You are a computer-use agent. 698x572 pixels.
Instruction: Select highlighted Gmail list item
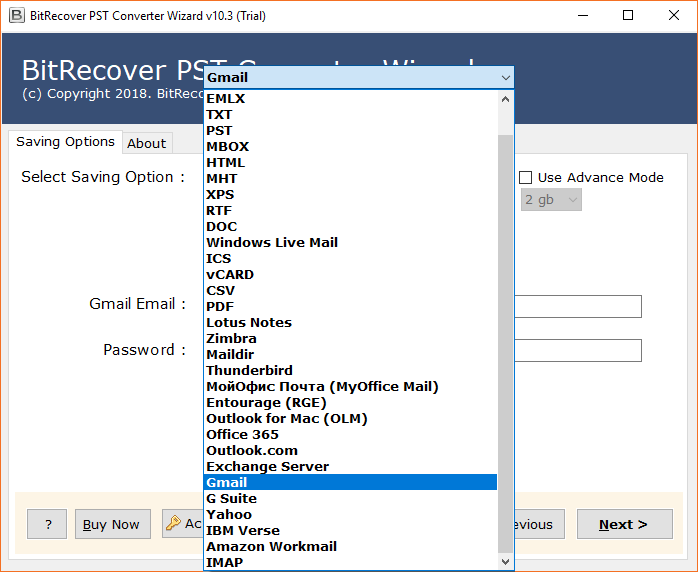tap(350, 483)
